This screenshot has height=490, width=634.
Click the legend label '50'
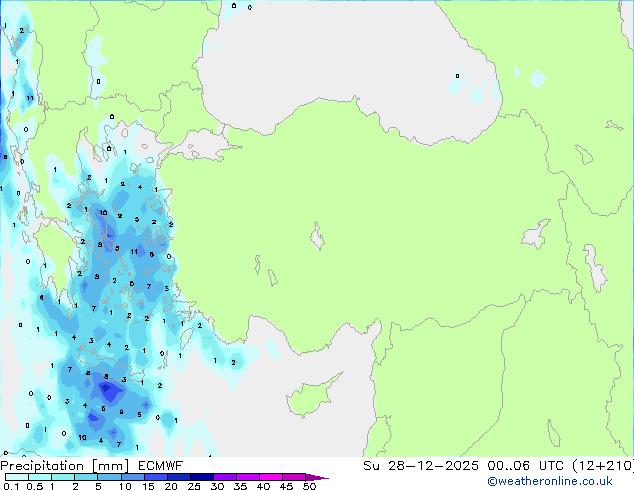[x=309, y=486]
